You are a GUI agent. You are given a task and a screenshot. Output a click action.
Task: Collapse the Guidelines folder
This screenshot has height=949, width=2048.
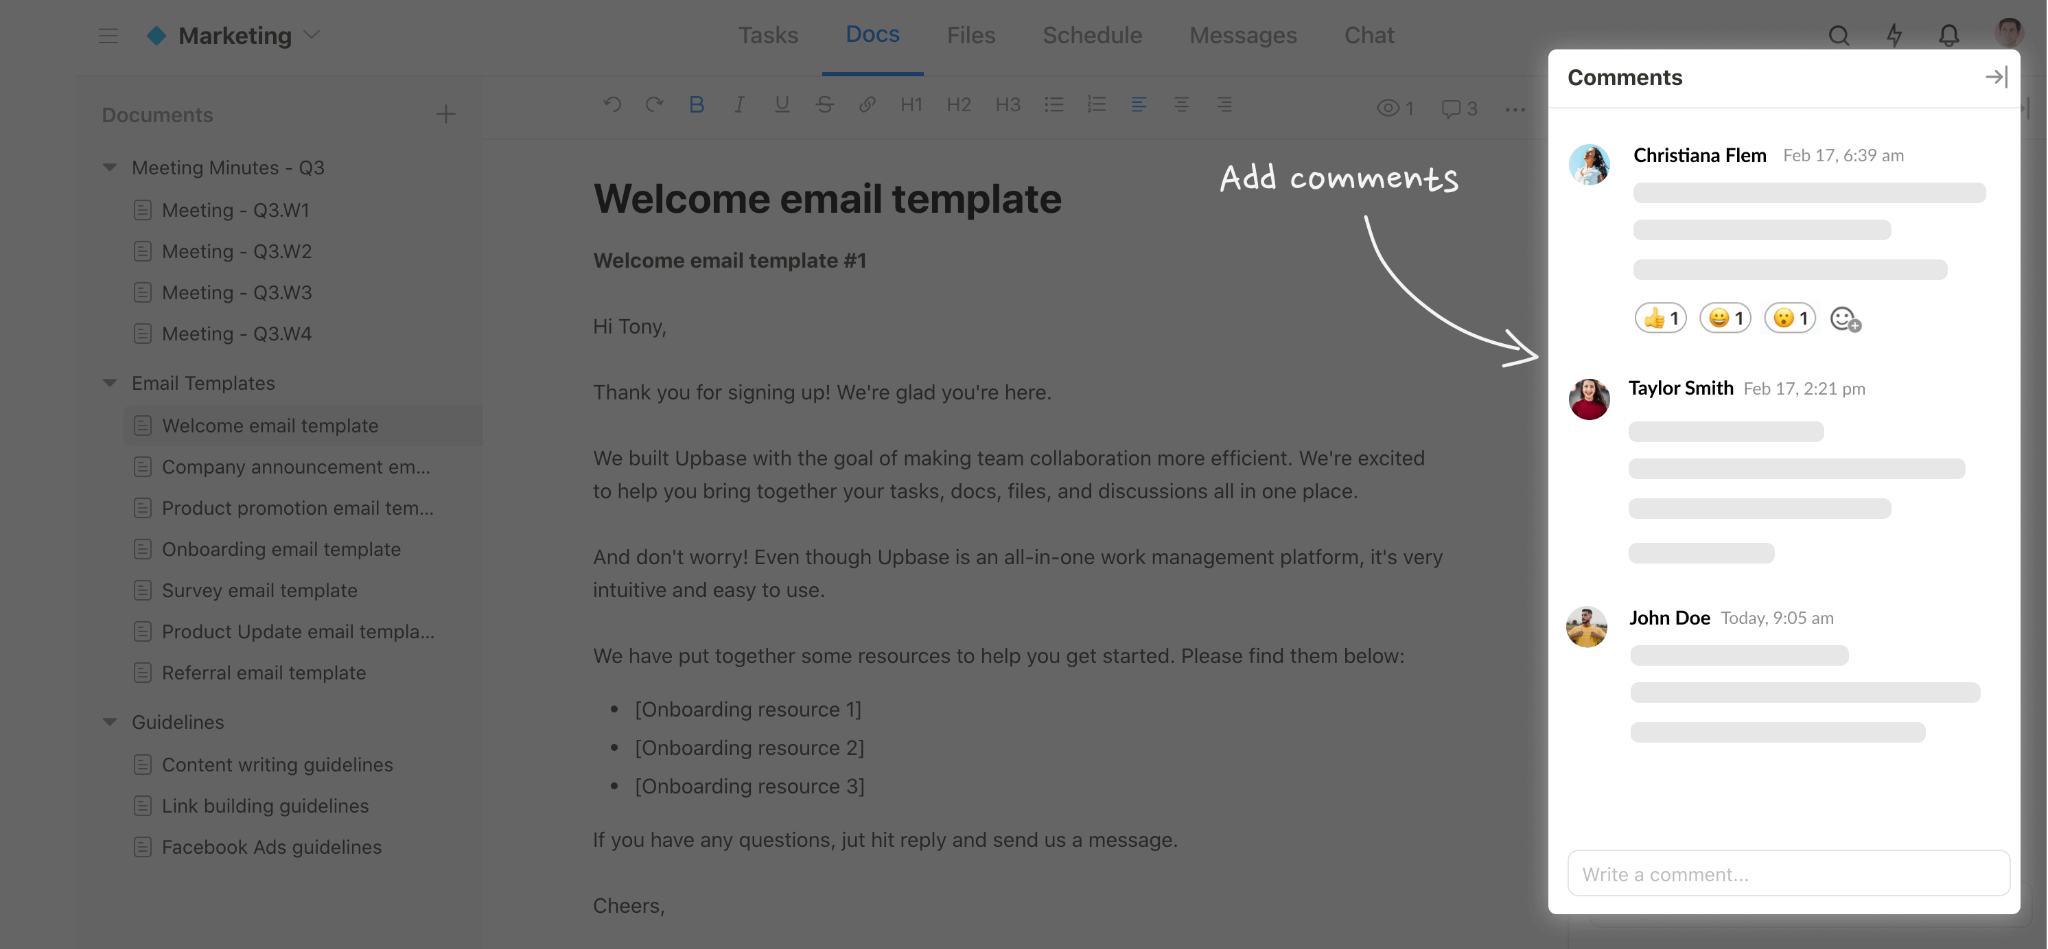click(x=110, y=722)
